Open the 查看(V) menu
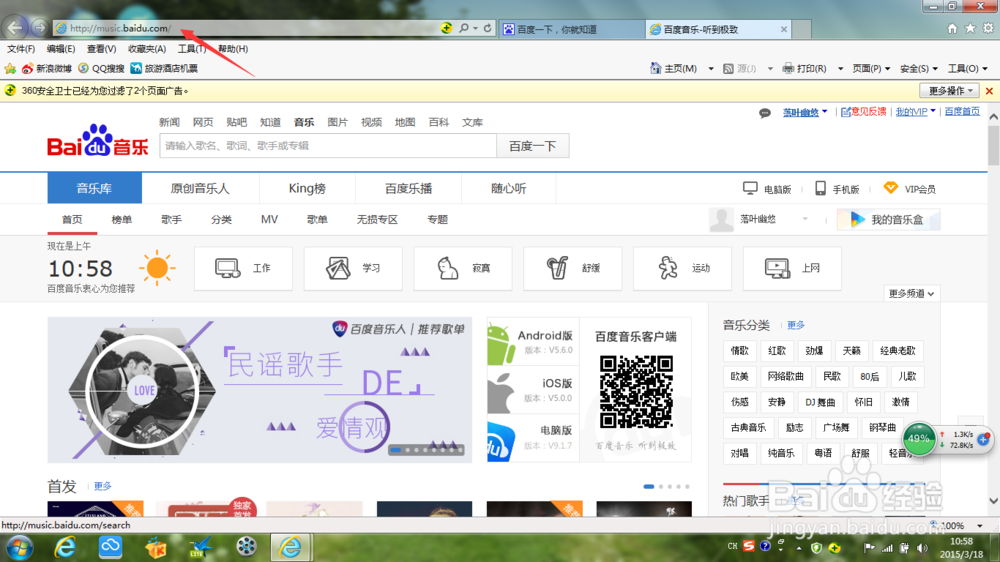 101,48
